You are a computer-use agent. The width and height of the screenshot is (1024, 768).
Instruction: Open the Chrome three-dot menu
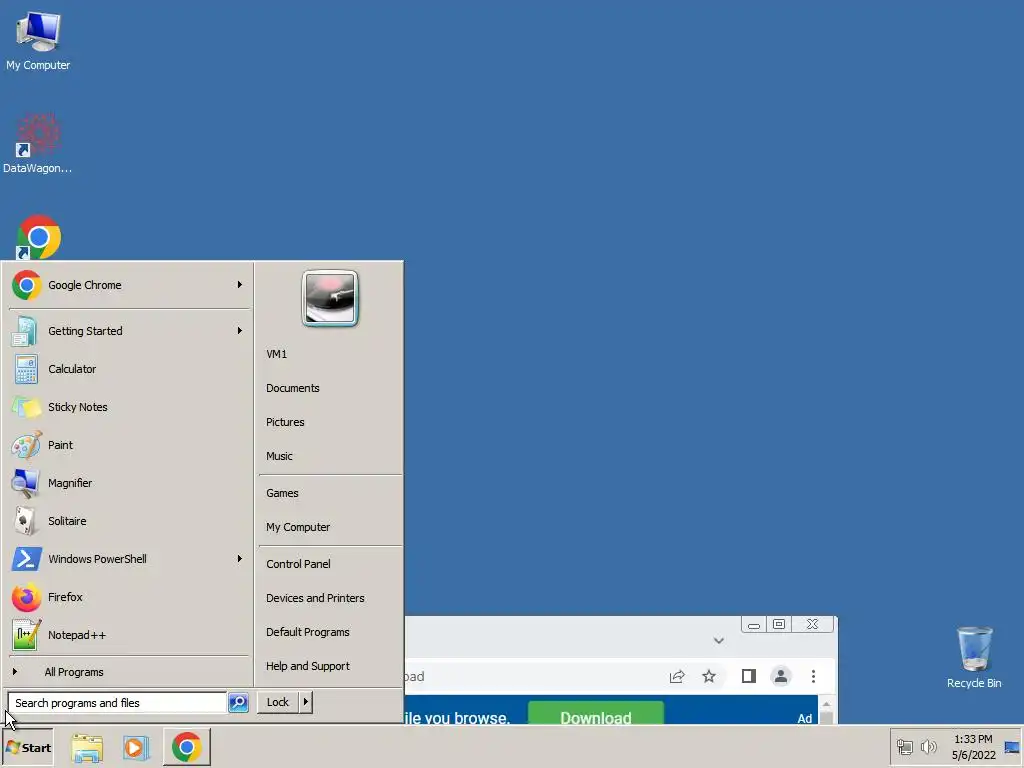(813, 677)
